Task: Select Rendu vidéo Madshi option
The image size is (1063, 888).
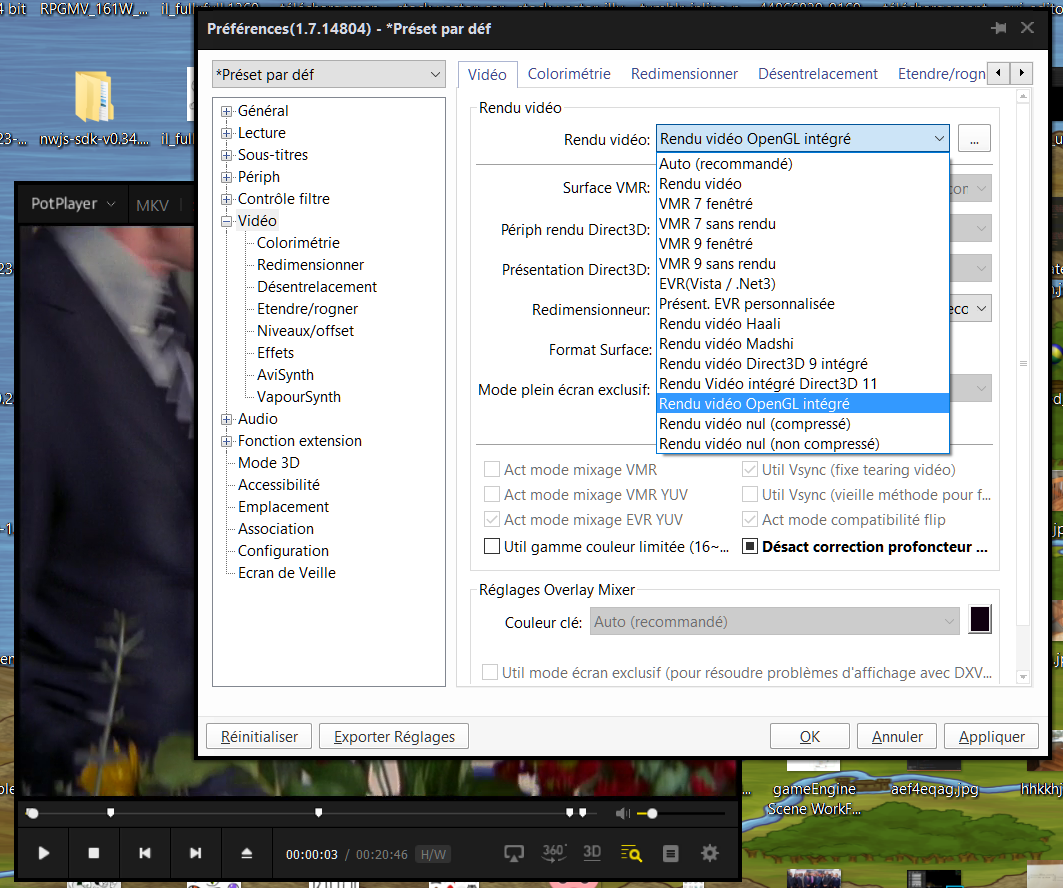Action: [803, 344]
